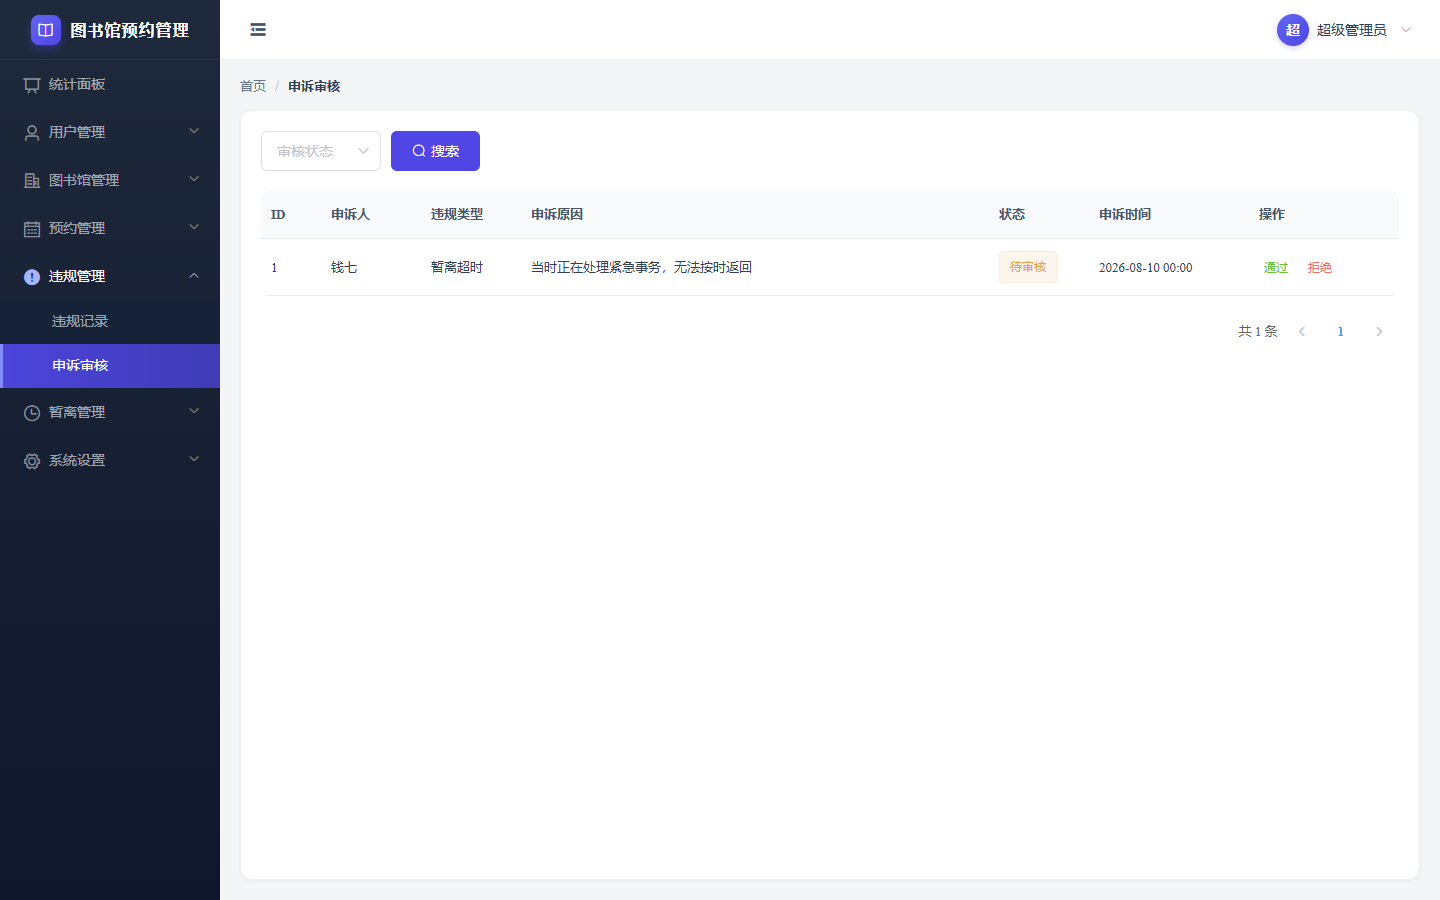Image resolution: width=1440 pixels, height=900 pixels.
Task: Click the 共 1 条 total count
Action: tap(1258, 331)
